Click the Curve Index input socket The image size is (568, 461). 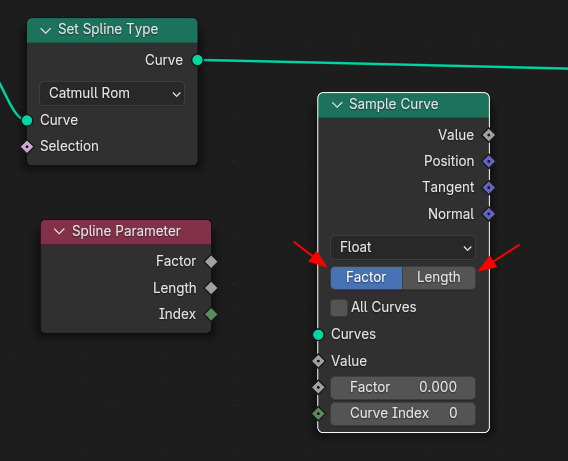[318, 414]
